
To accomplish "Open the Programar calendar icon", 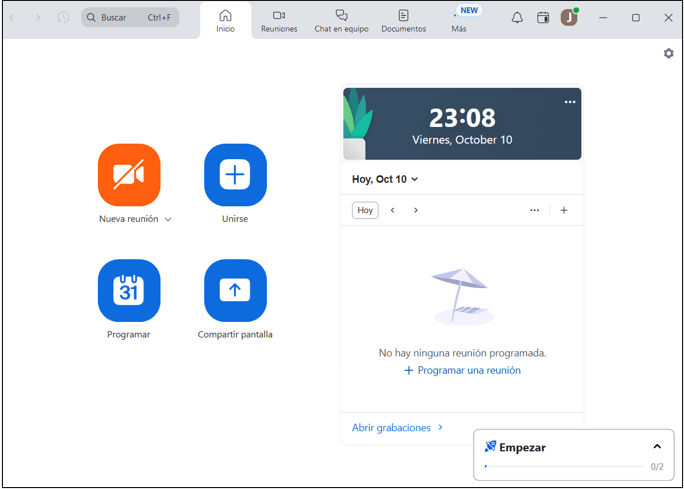I will 129,291.
